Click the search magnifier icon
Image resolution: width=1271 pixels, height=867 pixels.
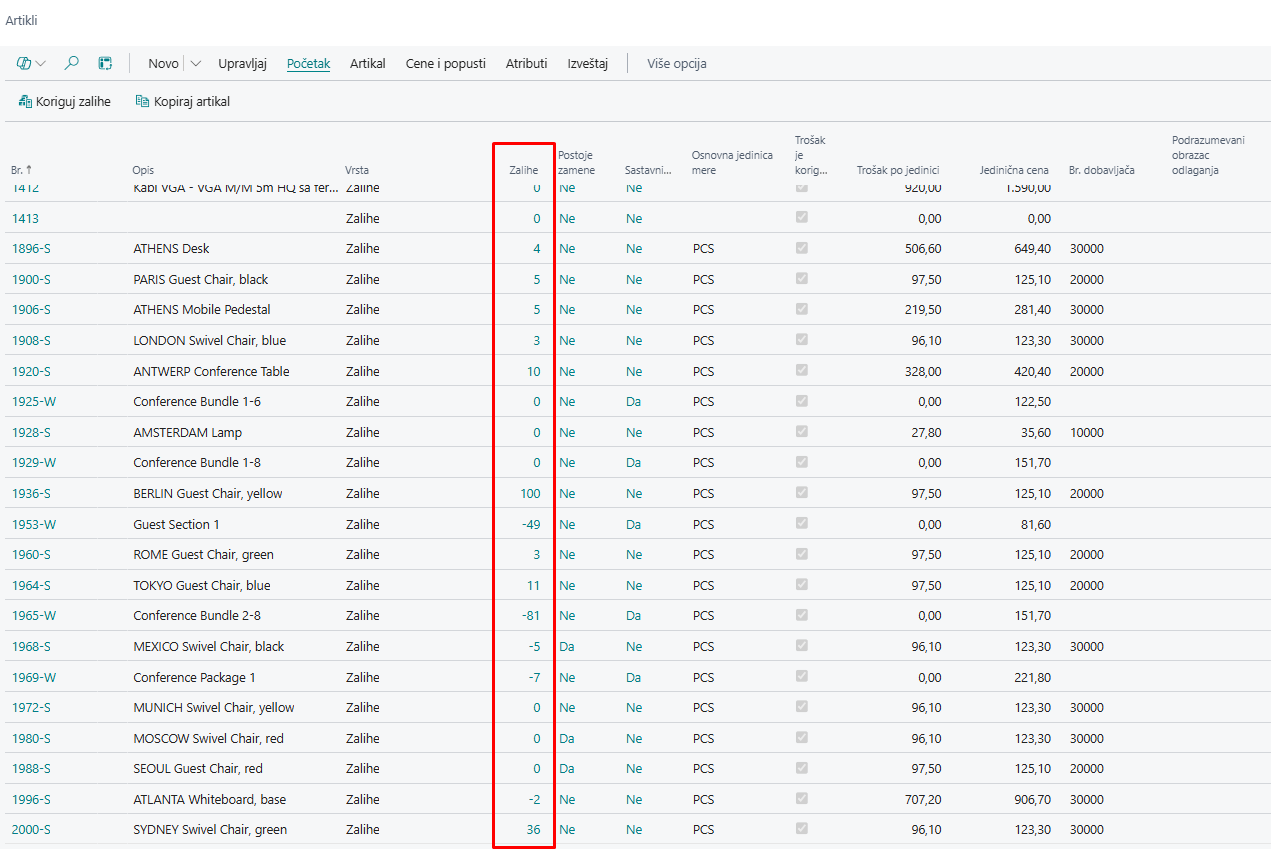71,63
